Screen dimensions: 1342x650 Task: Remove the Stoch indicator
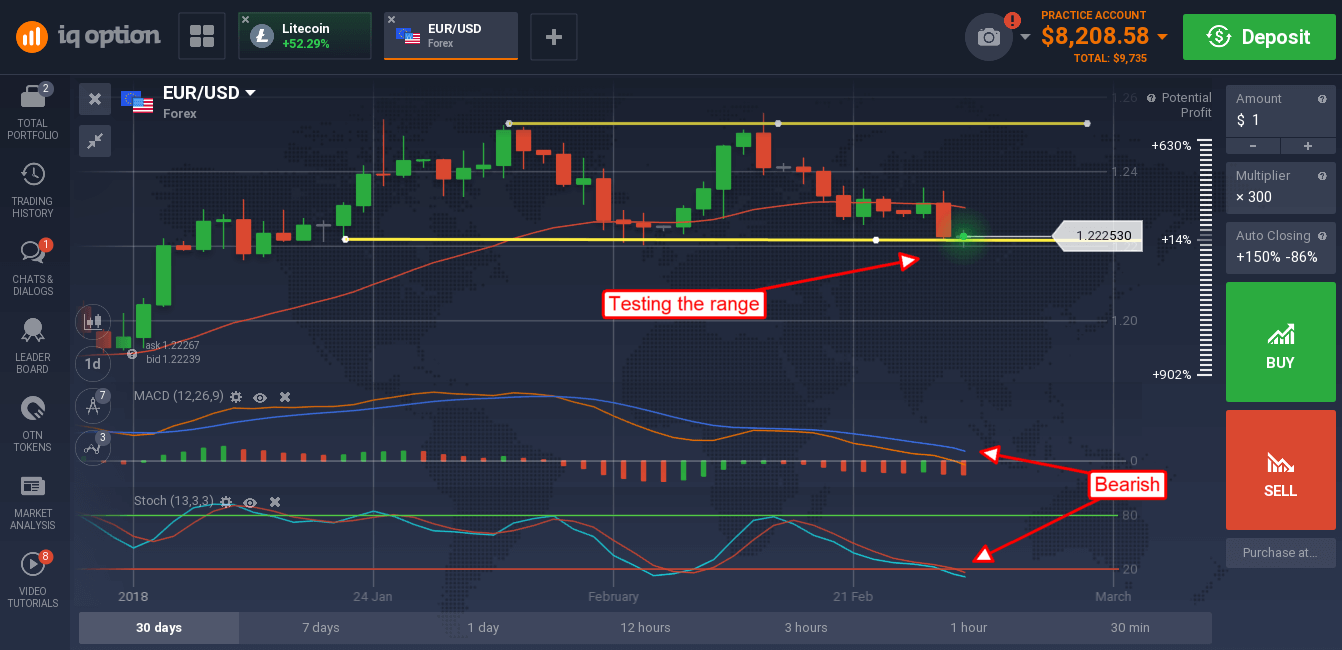tap(275, 502)
